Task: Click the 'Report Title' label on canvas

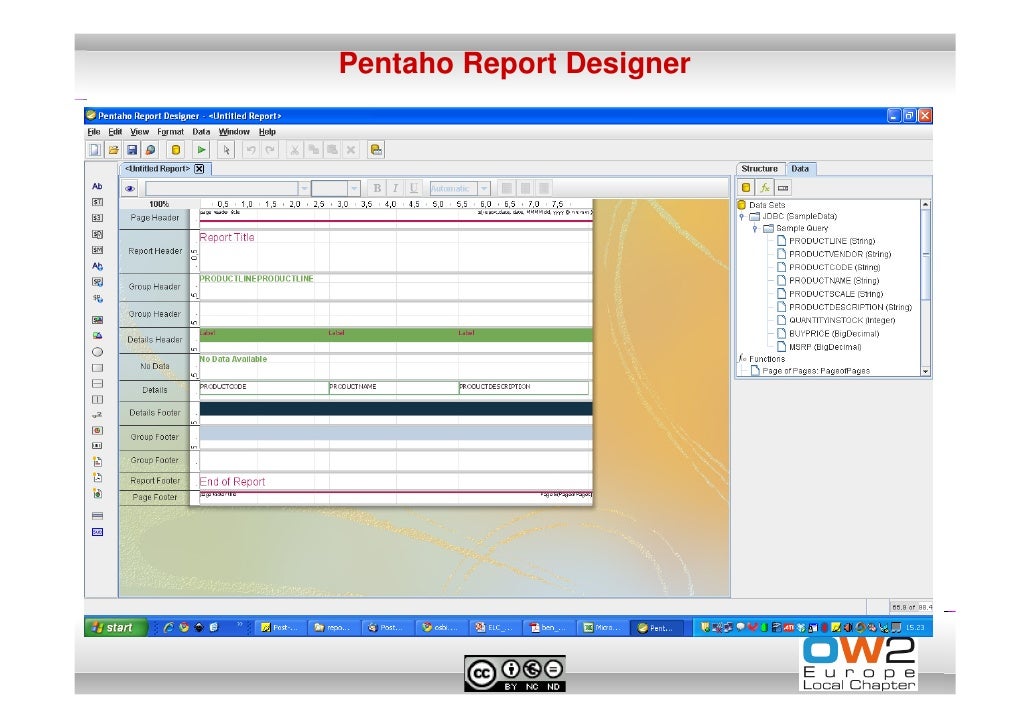Action: (227, 237)
